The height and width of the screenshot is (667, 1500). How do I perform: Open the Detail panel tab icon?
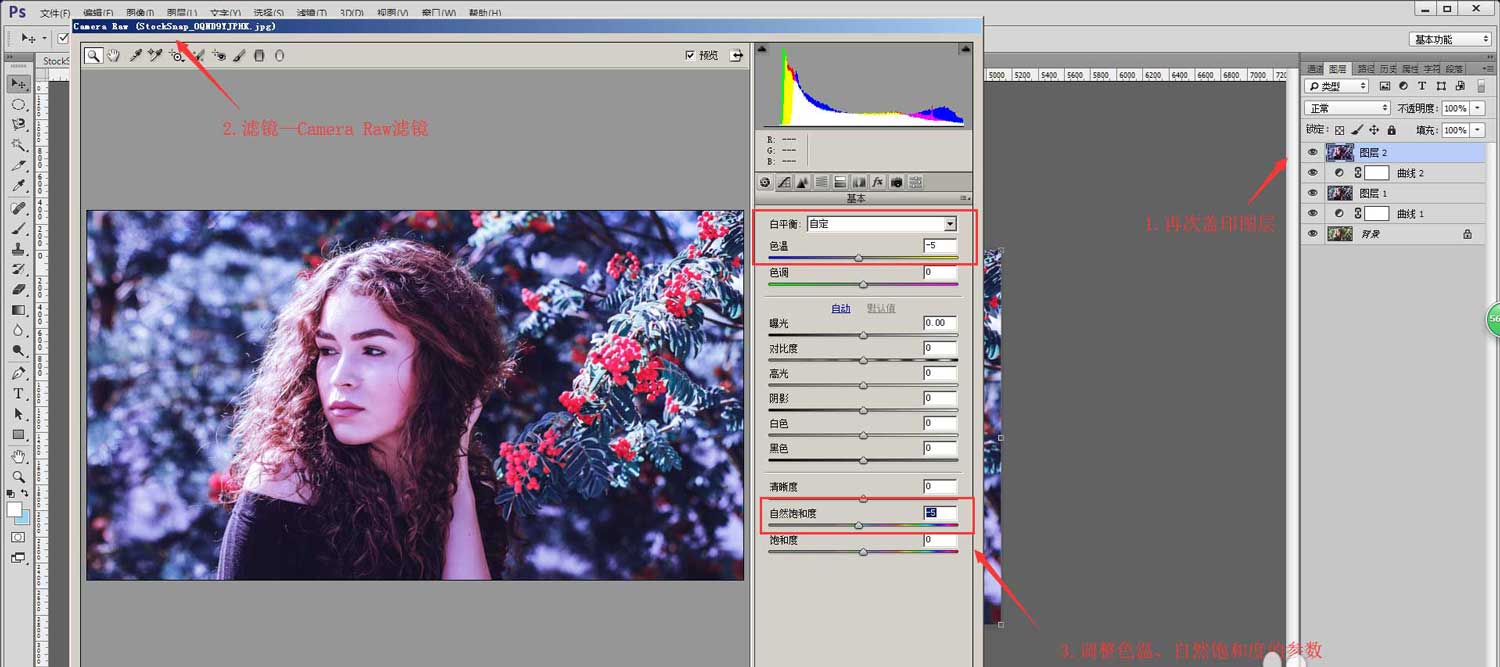(x=803, y=182)
